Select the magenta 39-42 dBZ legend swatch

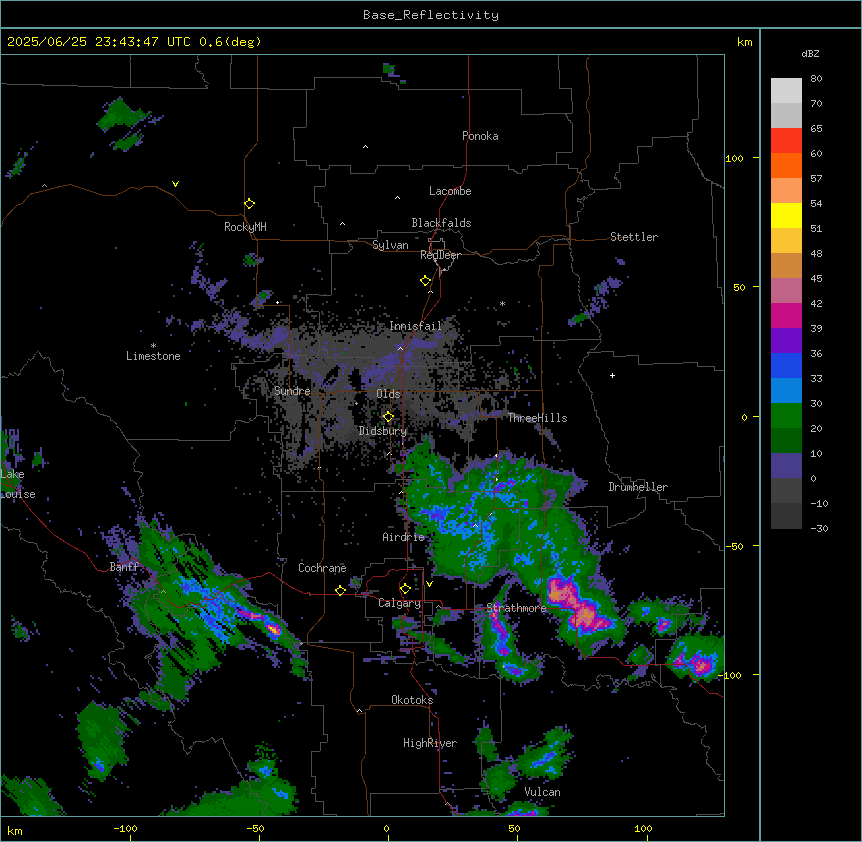click(786, 315)
